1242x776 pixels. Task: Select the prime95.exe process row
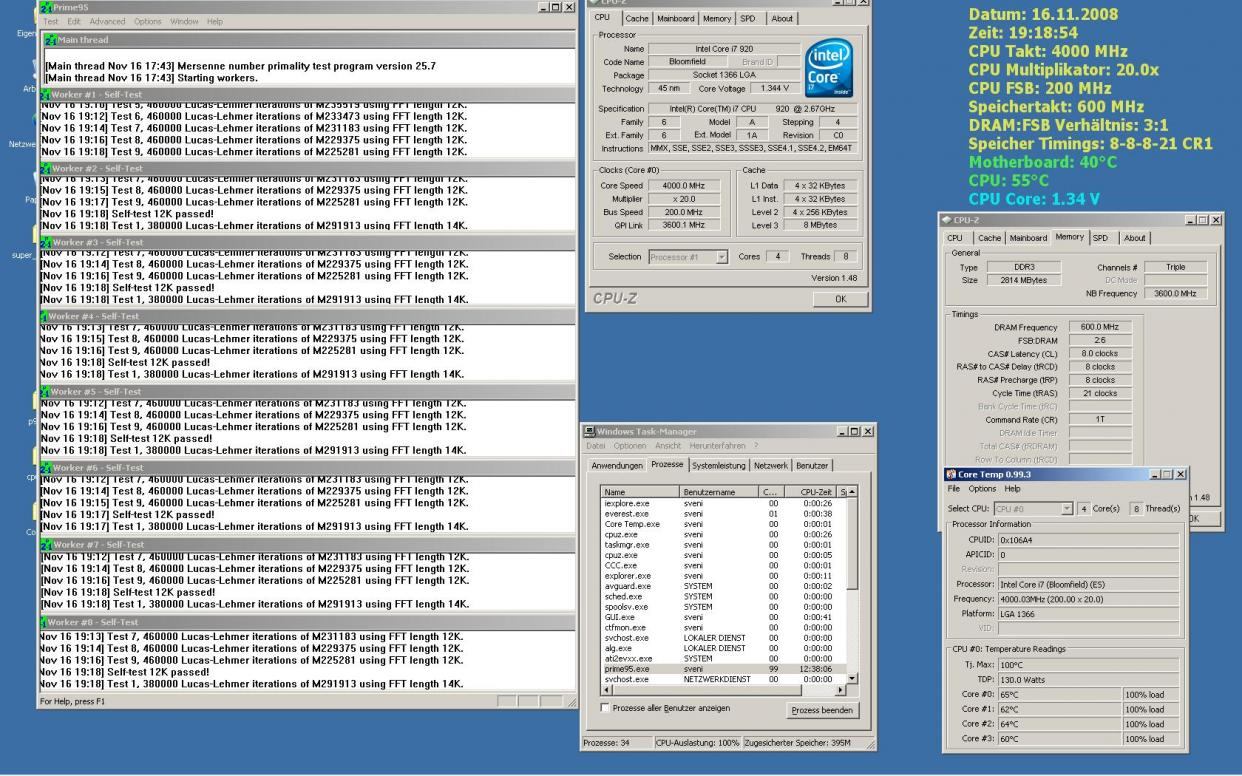(723, 669)
